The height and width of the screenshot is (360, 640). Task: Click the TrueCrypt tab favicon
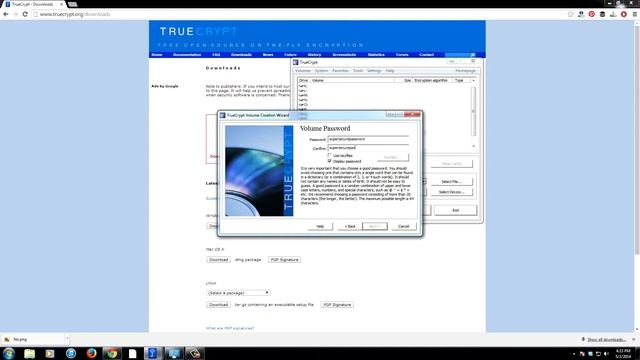(x=7, y=4)
